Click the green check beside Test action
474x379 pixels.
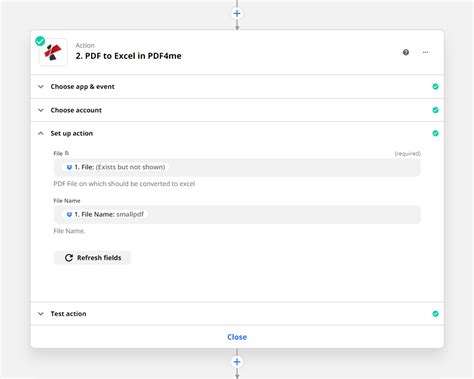coord(435,314)
